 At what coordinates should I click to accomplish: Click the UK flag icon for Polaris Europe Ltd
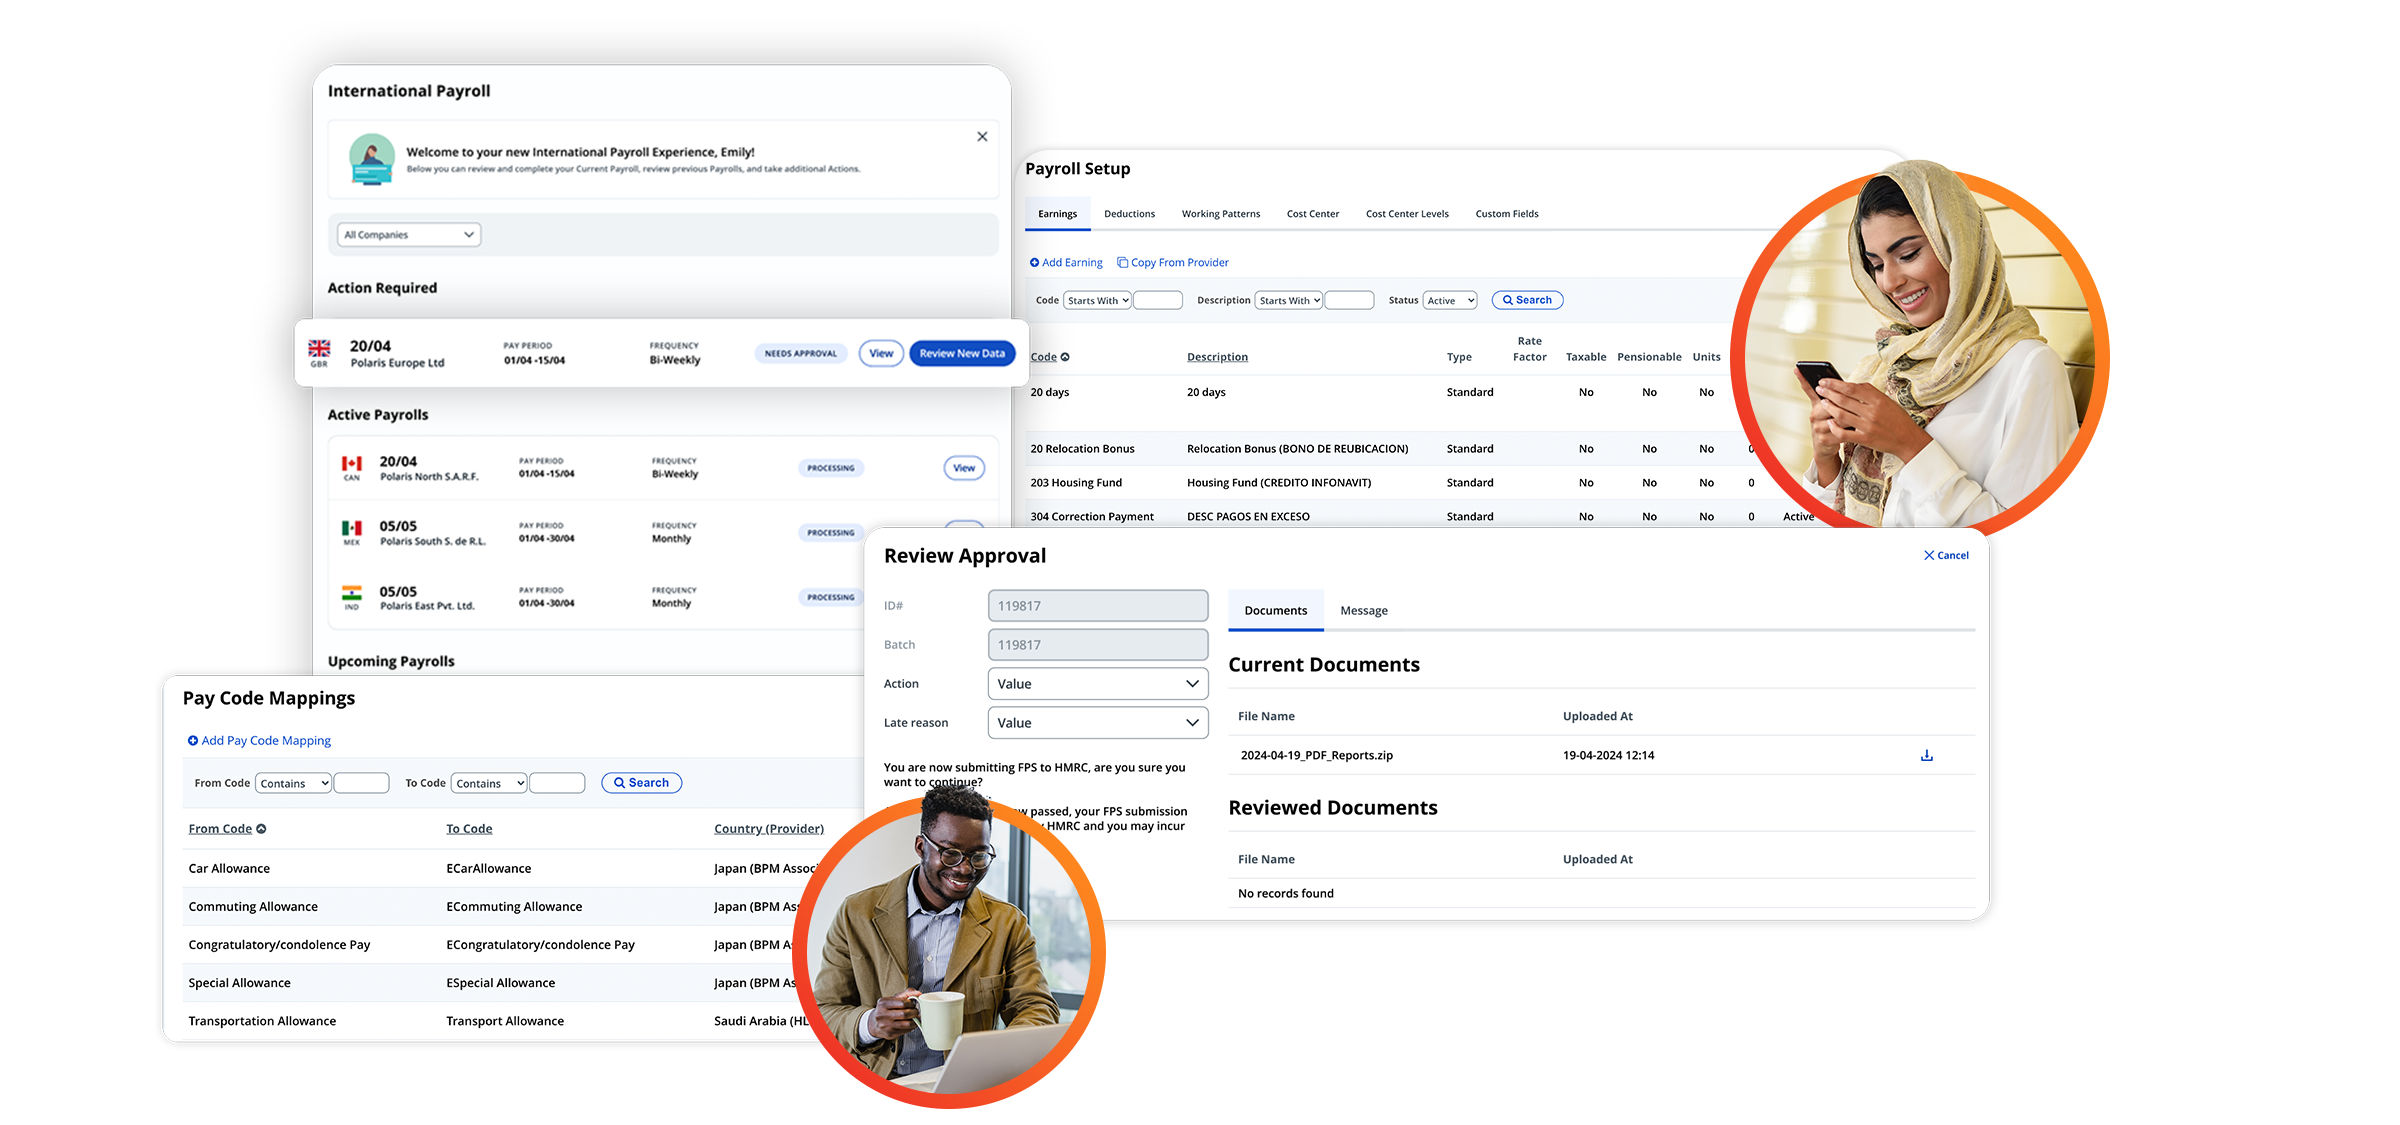coord(319,348)
